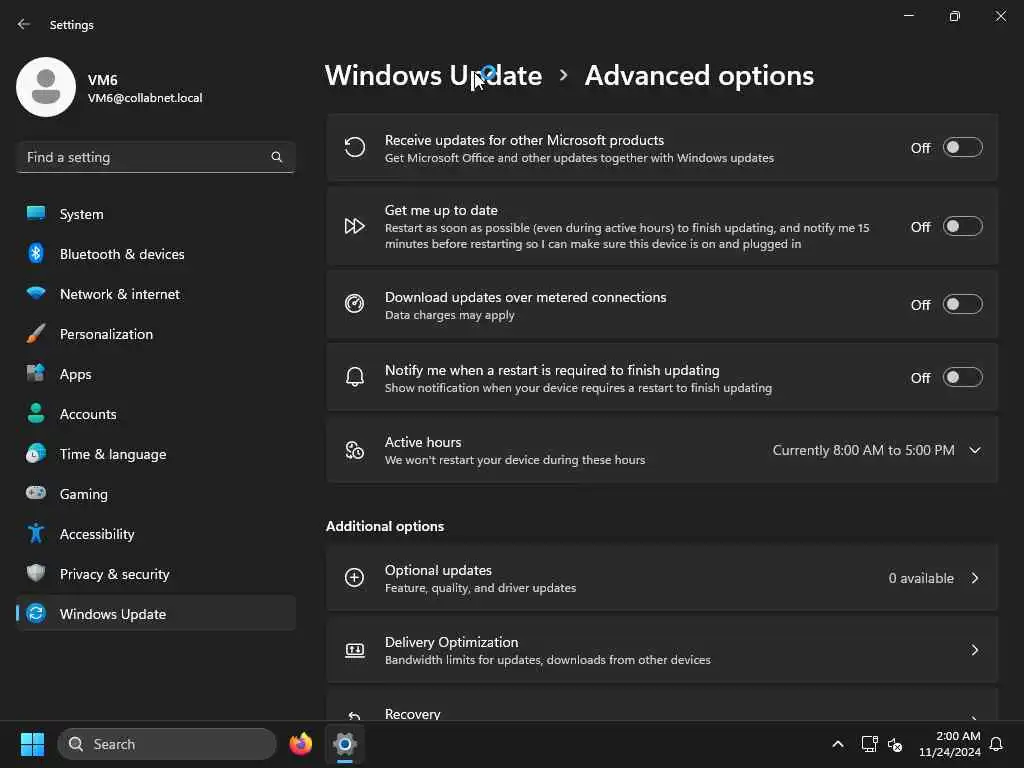Click the back arrow in Settings header

pyautogui.click(x=24, y=24)
